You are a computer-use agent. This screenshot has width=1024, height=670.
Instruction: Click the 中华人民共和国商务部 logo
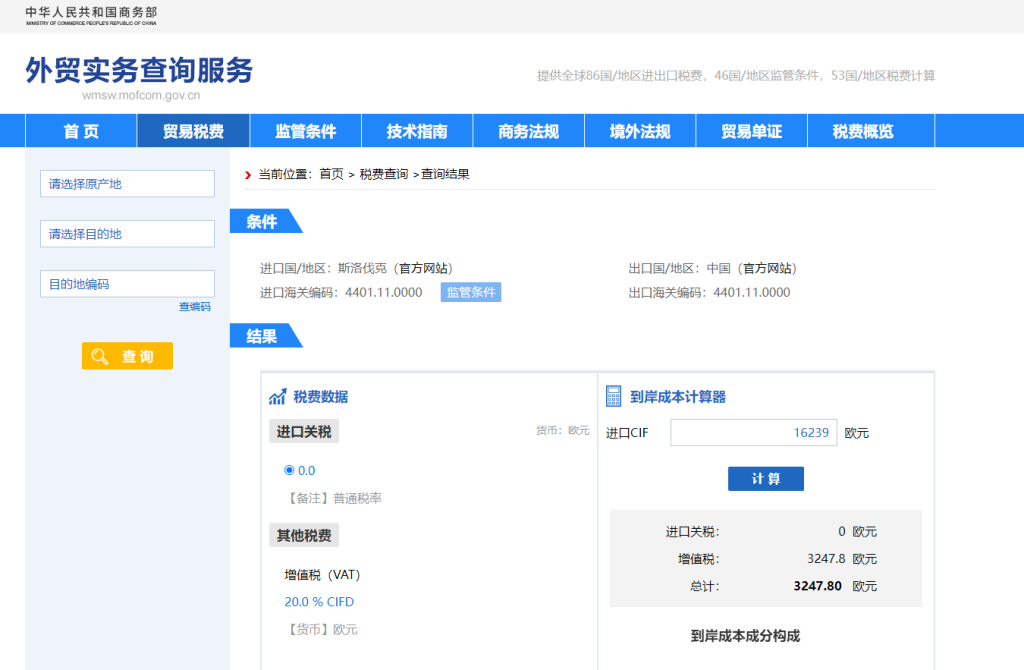(x=91, y=16)
